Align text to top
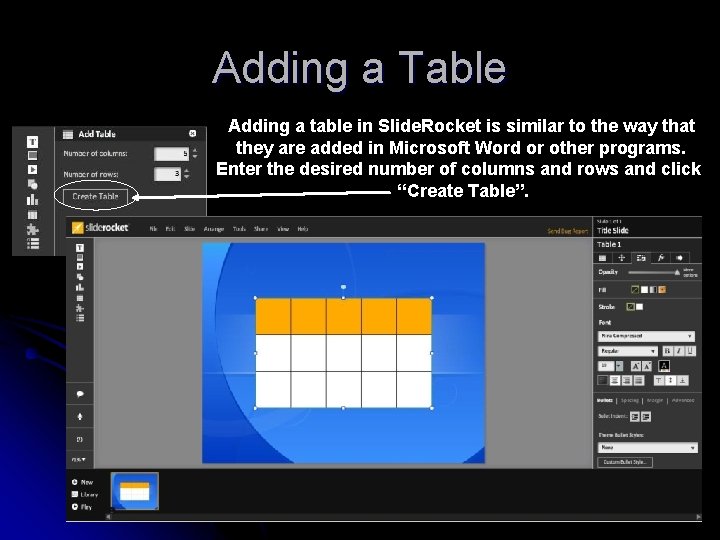 (658, 380)
